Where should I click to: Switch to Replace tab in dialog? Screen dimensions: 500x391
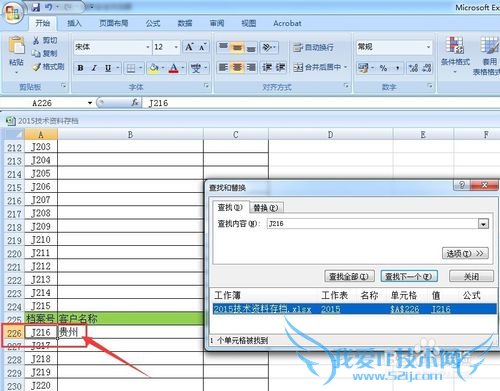point(266,208)
